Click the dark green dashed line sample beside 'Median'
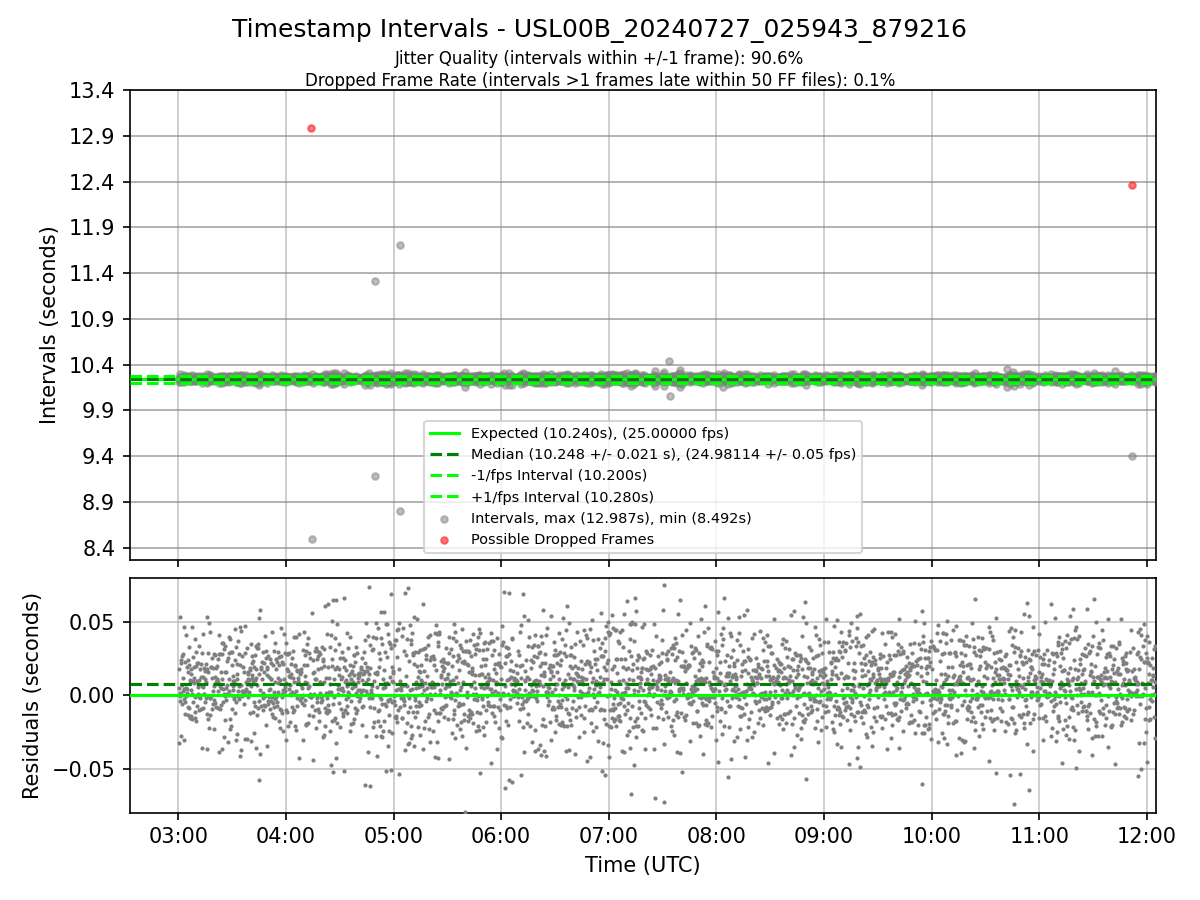 (x=445, y=455)
